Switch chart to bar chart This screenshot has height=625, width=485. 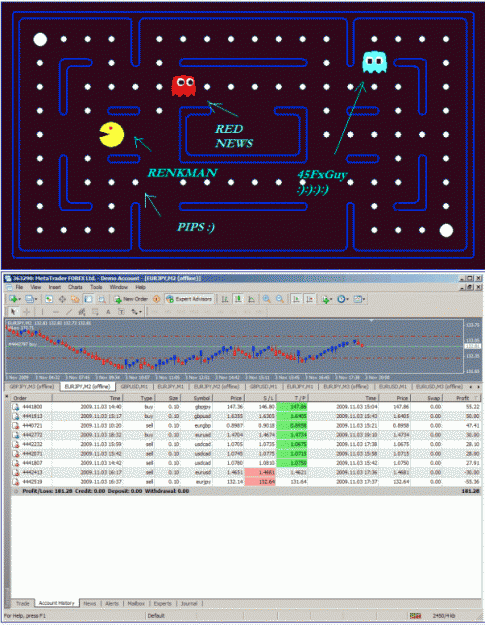click(x=225, y=299)
